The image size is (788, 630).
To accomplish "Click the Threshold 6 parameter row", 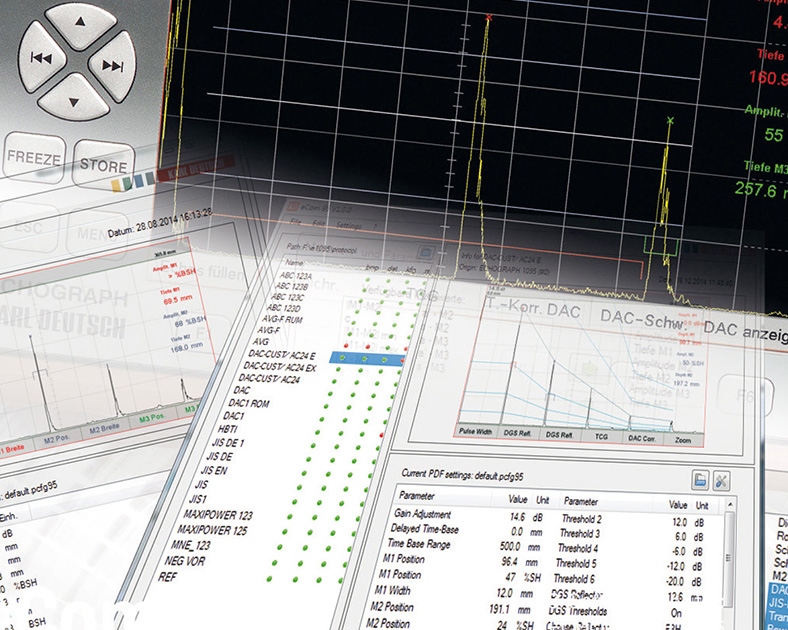I will [x=628, y=579].
